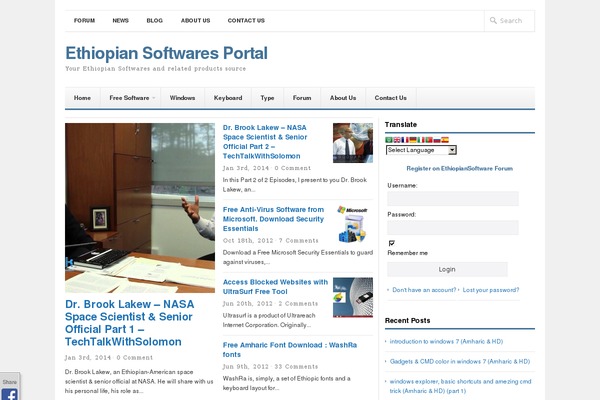Click the Password input field
Screen dimensions: 600x400
pyautogui.click(x=453, y=228)
